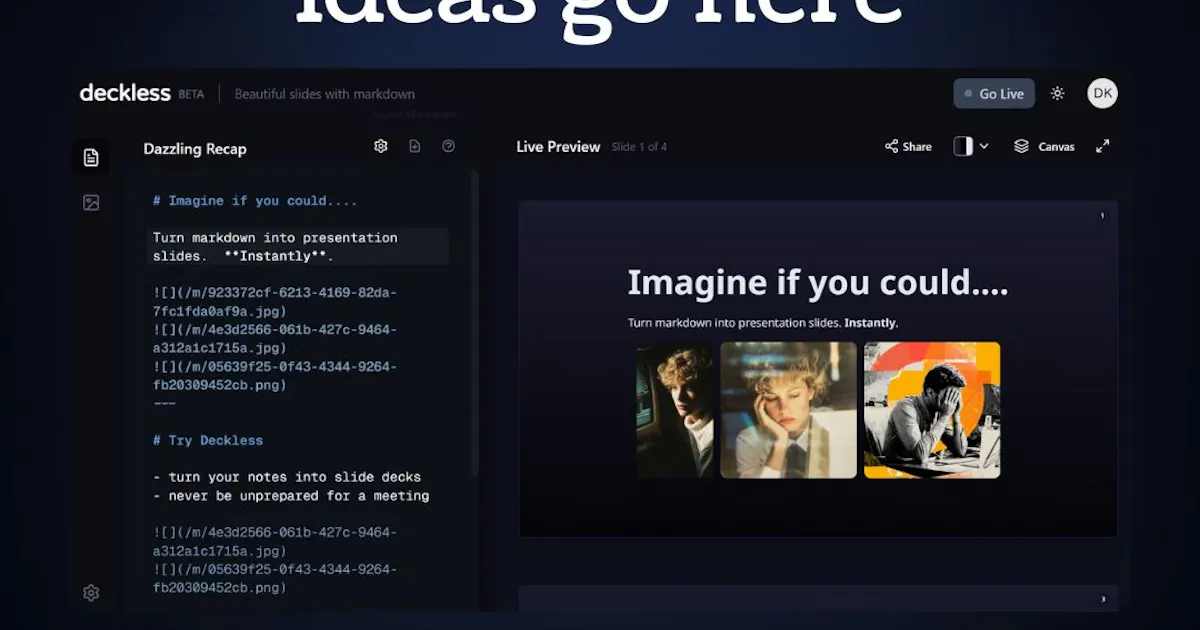Click the 'Turn markdown into presentation' editor line
Image resolution: width=1200 pixels, height=630 pixels.
pyautogui.click(x=275, y=238)
